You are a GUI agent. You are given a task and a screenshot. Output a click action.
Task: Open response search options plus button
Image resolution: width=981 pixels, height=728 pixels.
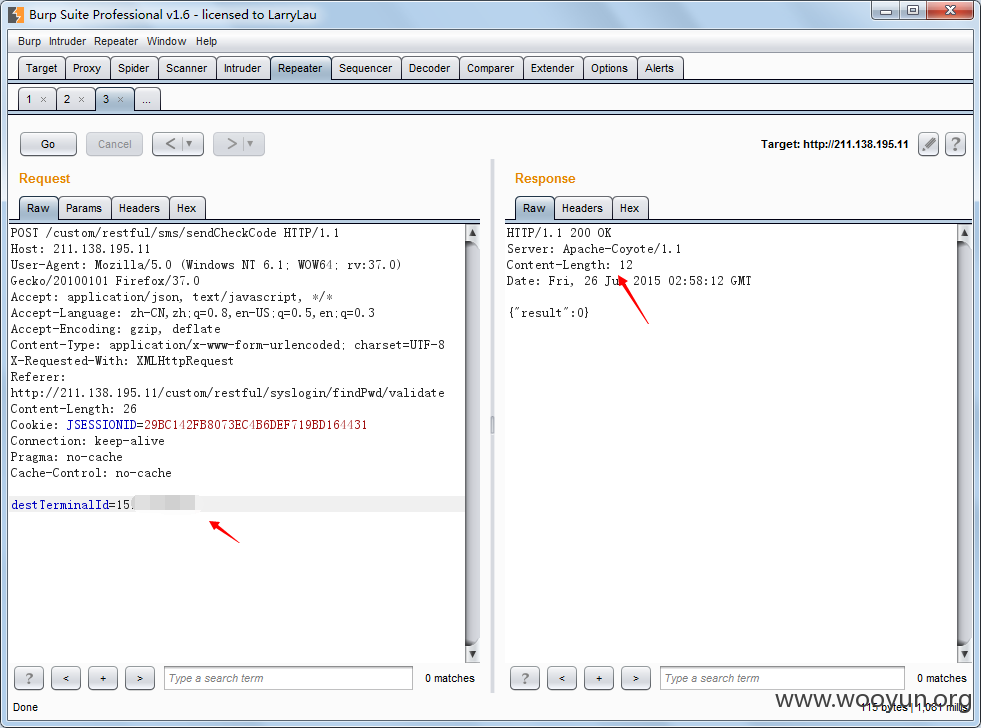tap(599, 678)
